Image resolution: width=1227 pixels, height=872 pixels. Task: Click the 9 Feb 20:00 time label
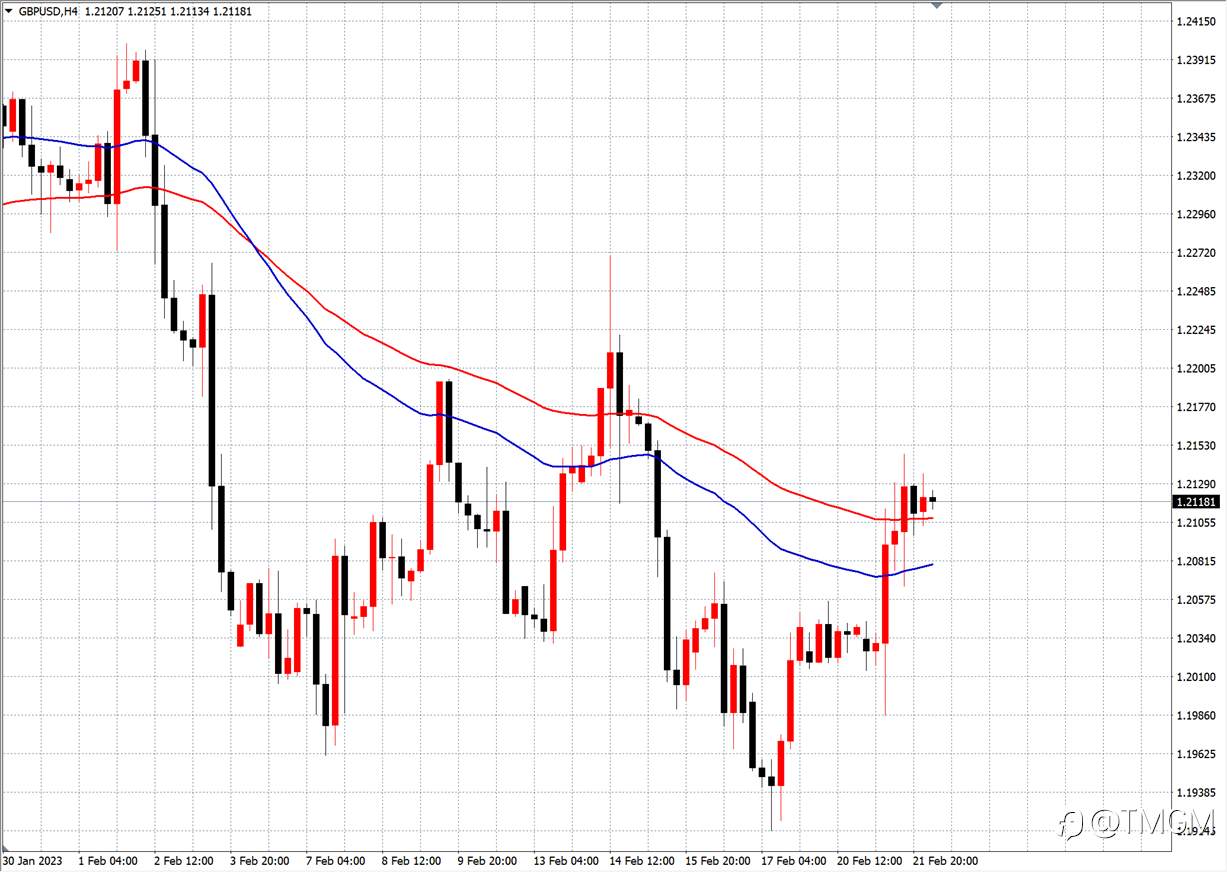pos(487,861)
